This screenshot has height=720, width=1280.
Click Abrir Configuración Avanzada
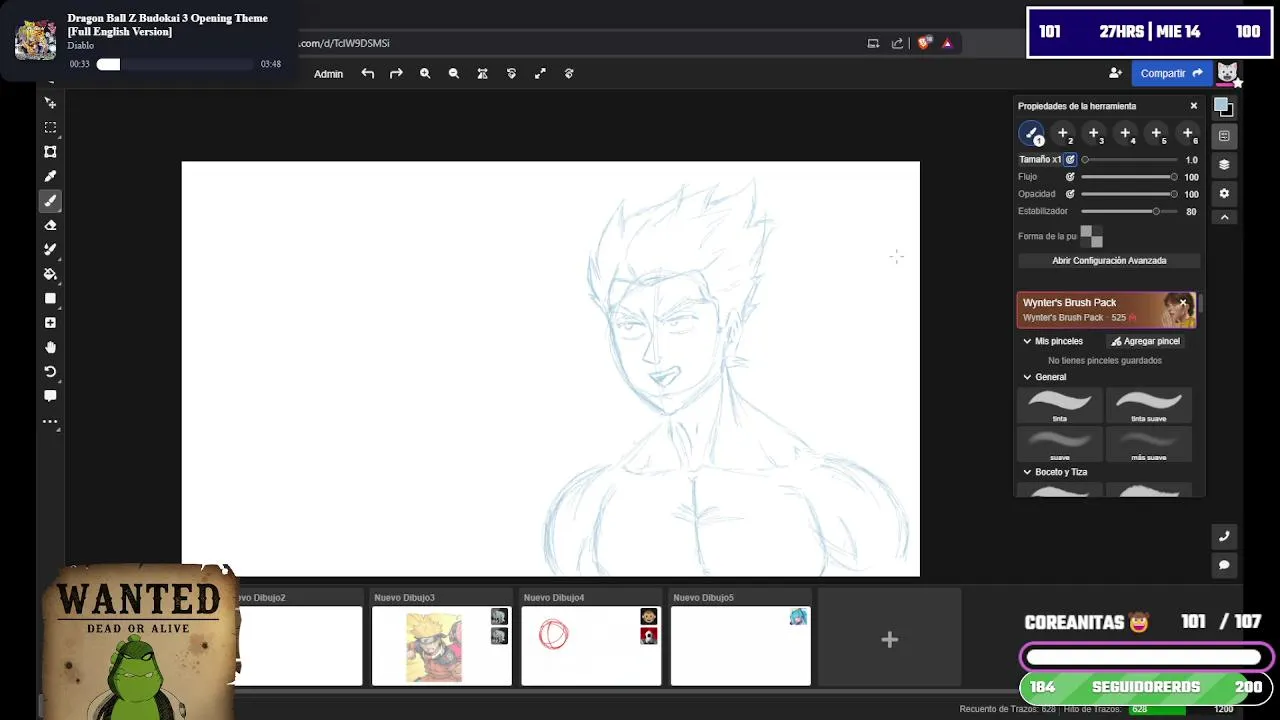tap(1109, 261)
